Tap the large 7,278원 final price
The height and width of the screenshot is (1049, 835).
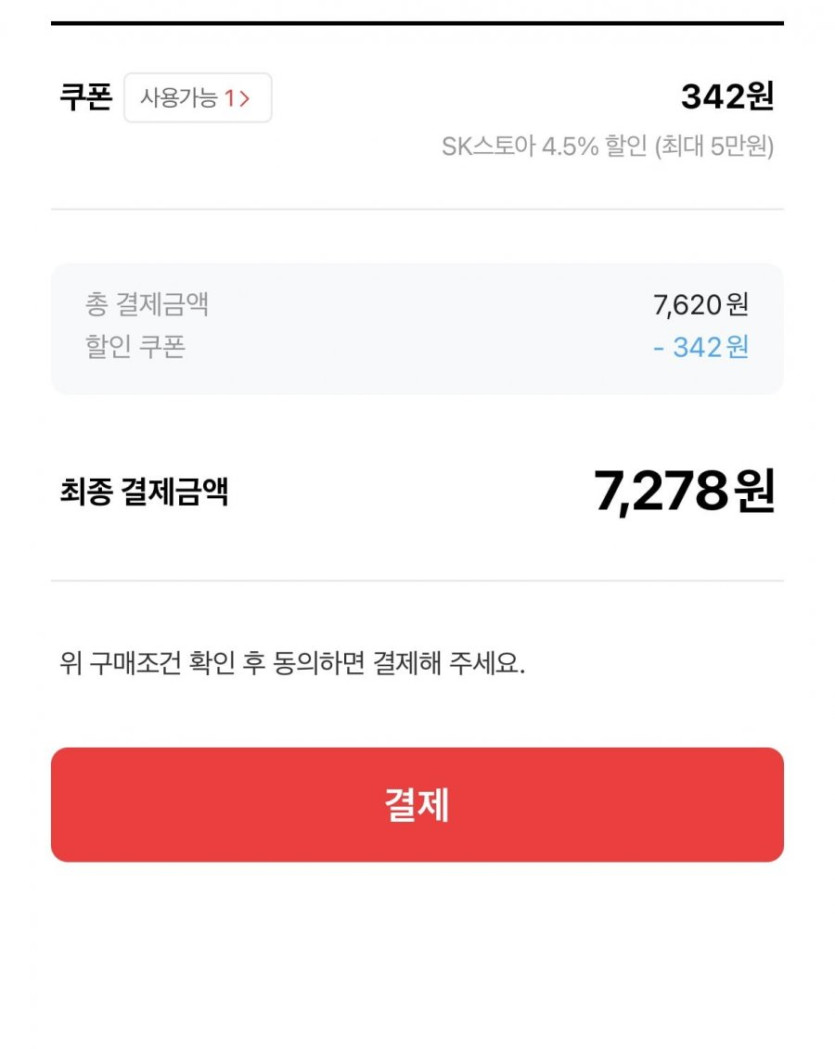coord(684,491)
